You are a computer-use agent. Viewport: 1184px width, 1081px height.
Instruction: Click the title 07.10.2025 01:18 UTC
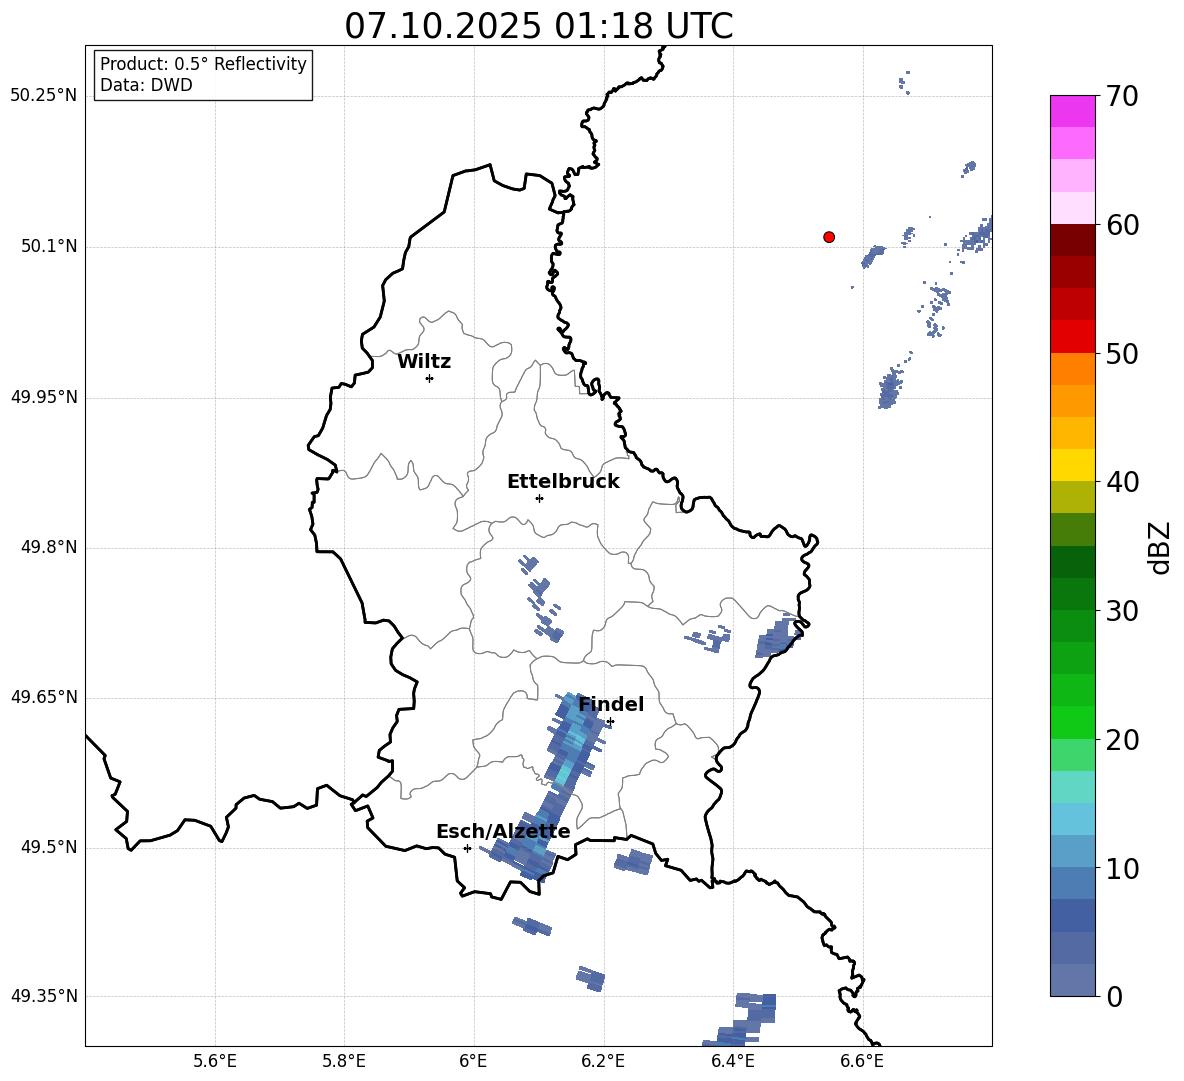539,26
